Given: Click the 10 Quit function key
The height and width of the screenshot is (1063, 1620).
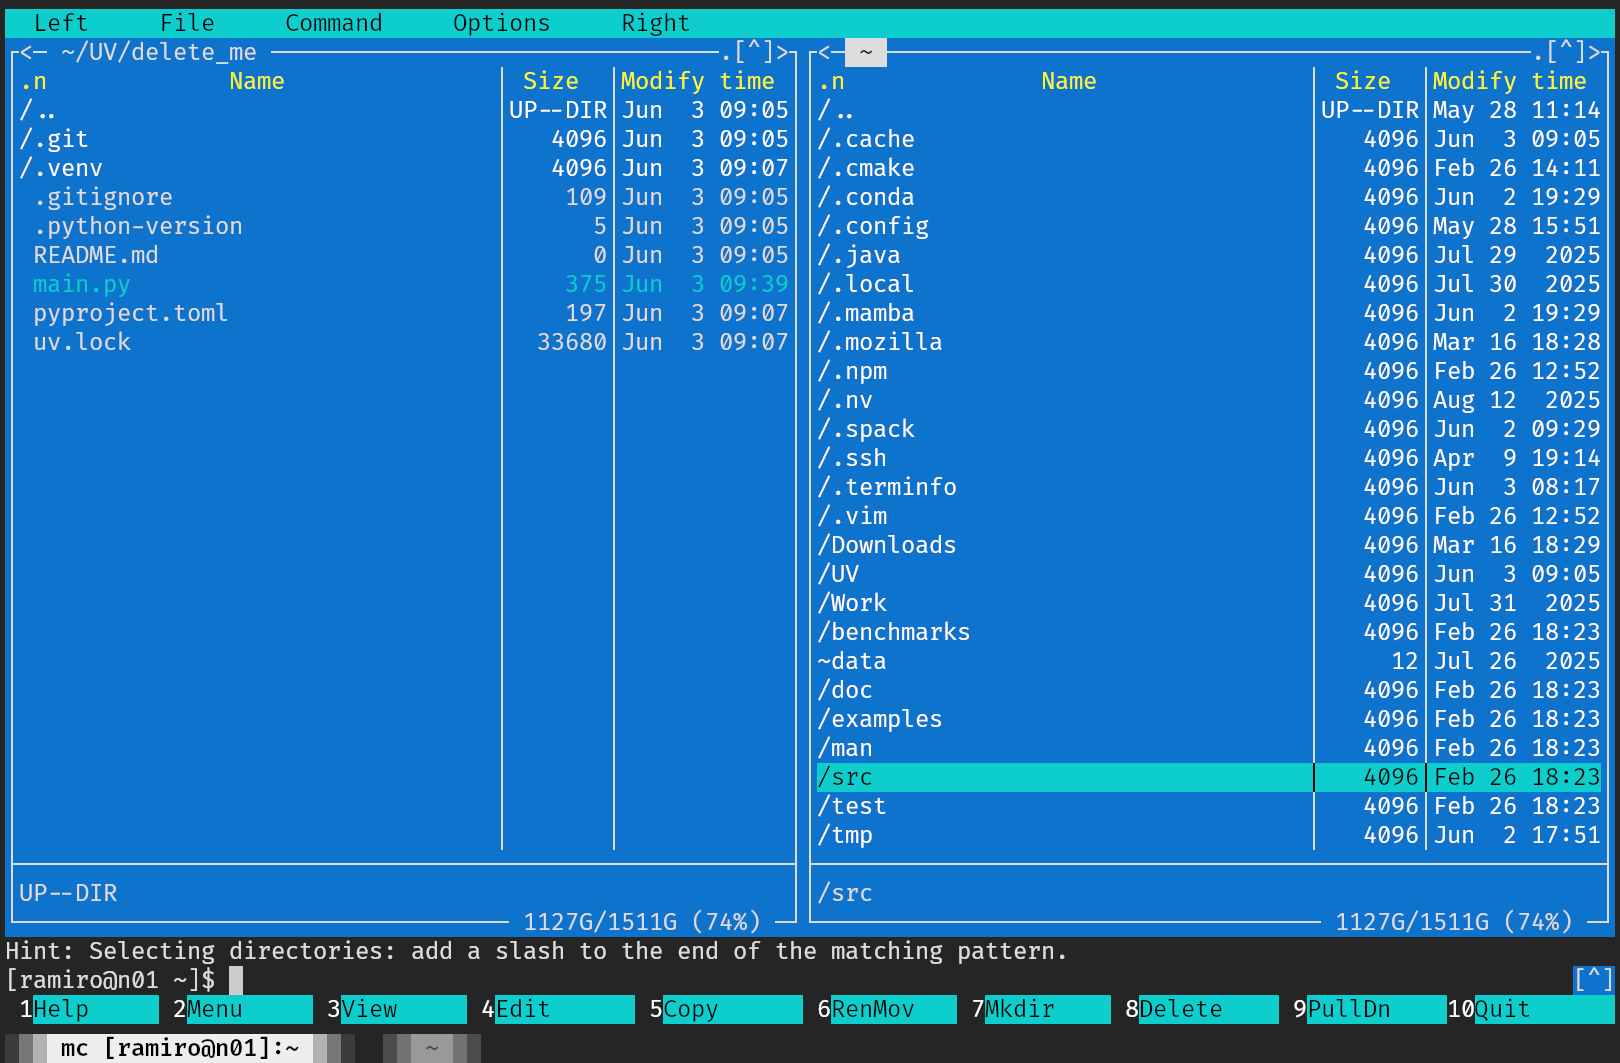Looking at the screenshot, I should pyautogui.click(x=1530, y=1009).
